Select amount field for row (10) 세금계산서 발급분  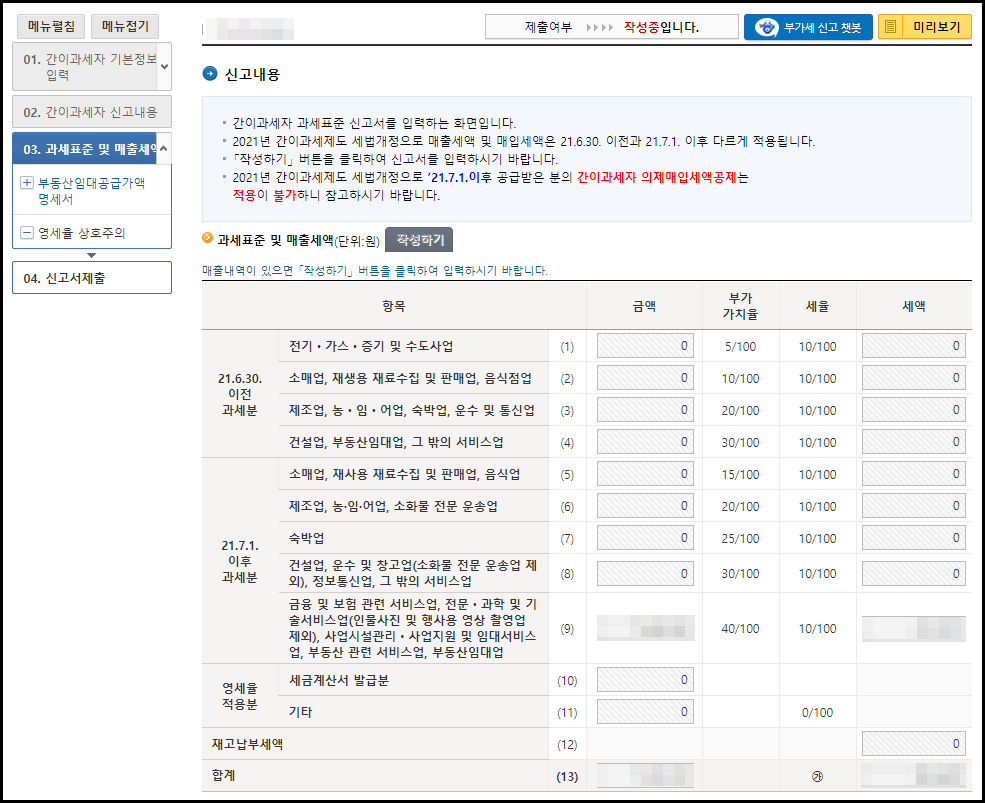click(x=645, y=680)
